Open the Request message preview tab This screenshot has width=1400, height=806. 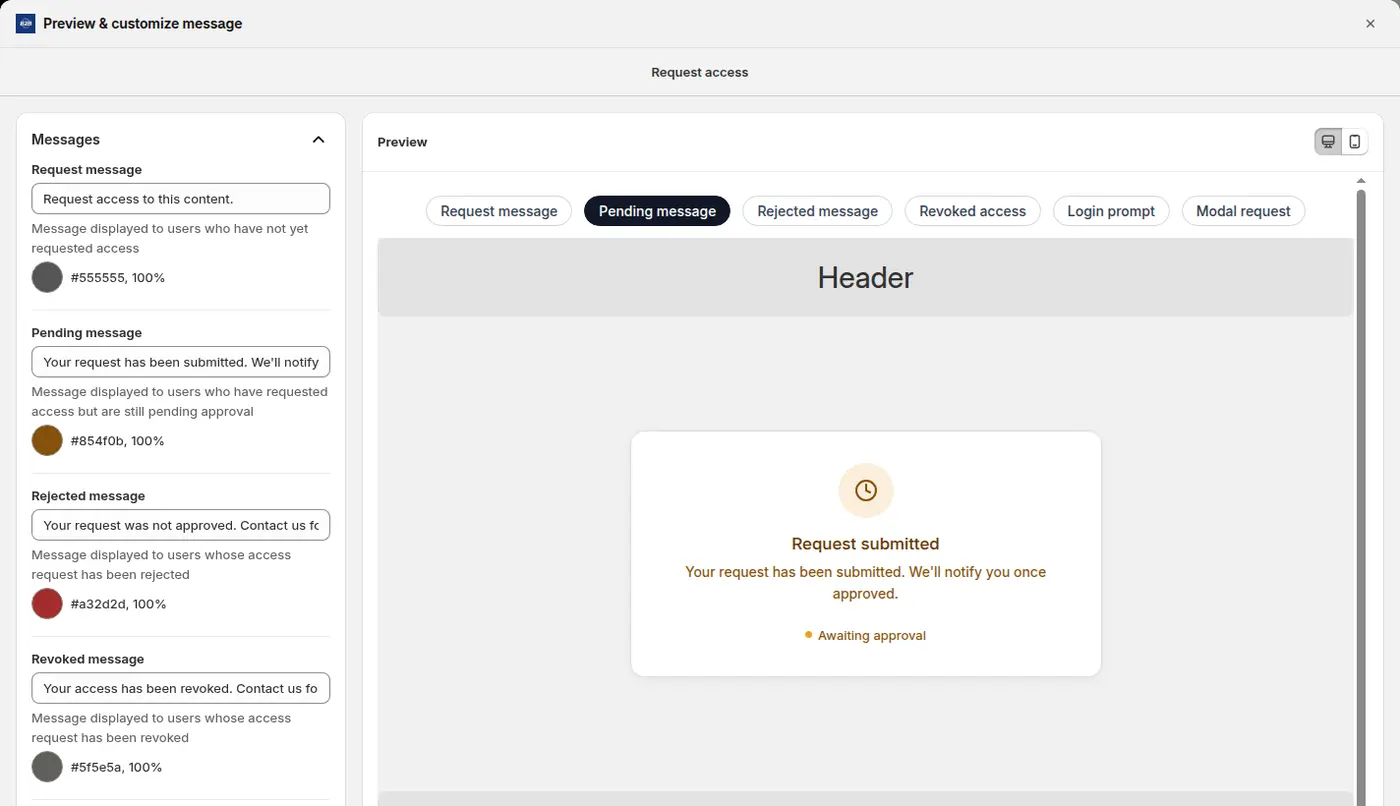499,211
